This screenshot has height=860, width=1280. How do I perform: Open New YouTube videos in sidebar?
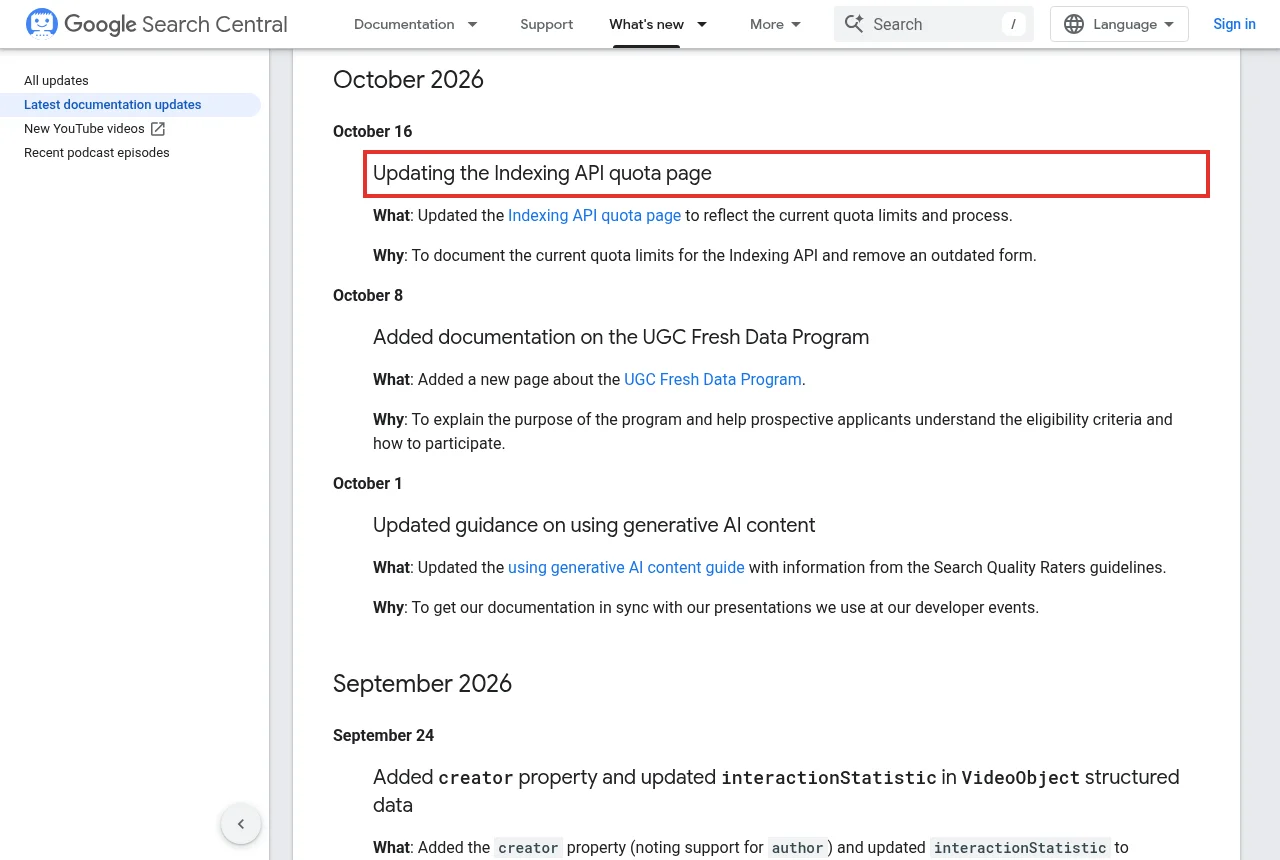(85, 129)
